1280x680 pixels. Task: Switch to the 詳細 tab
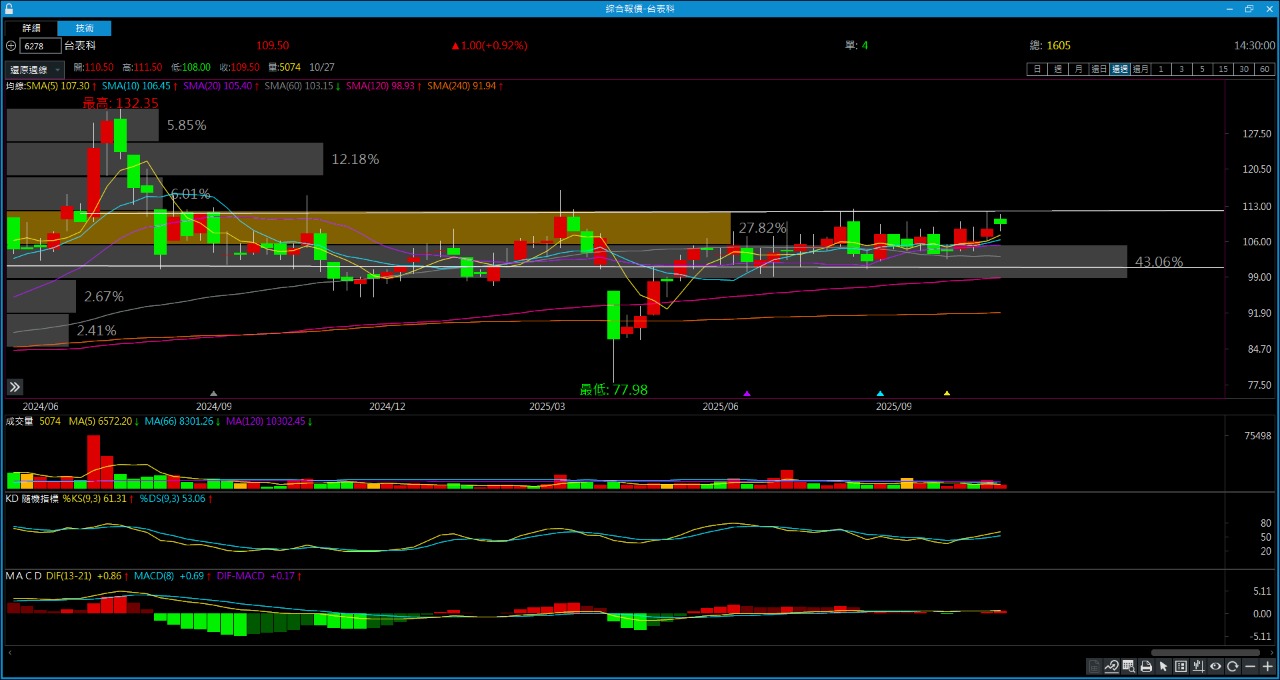tap(31, 29)
